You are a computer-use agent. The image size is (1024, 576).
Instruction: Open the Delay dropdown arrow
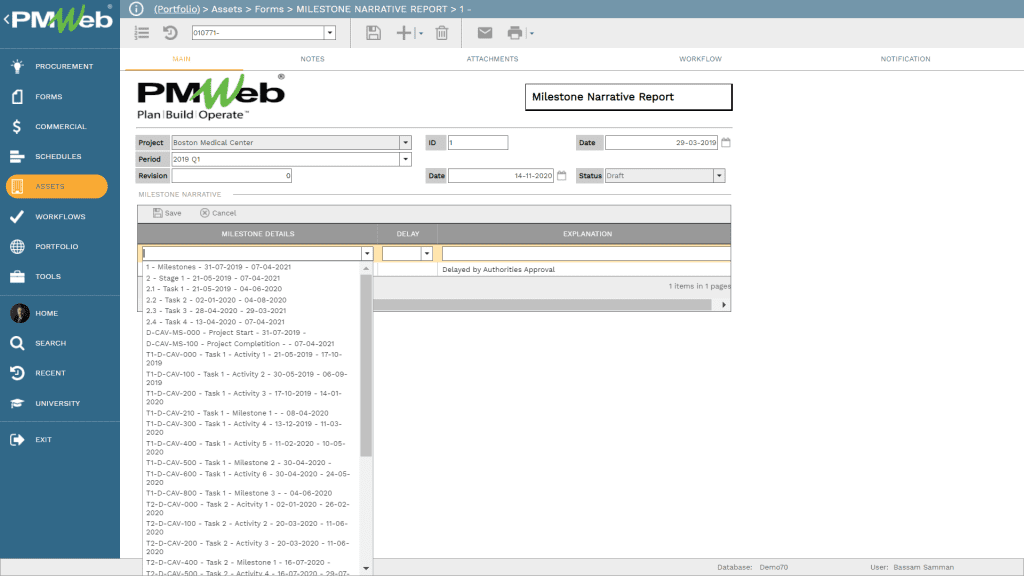tap(426, 253)
